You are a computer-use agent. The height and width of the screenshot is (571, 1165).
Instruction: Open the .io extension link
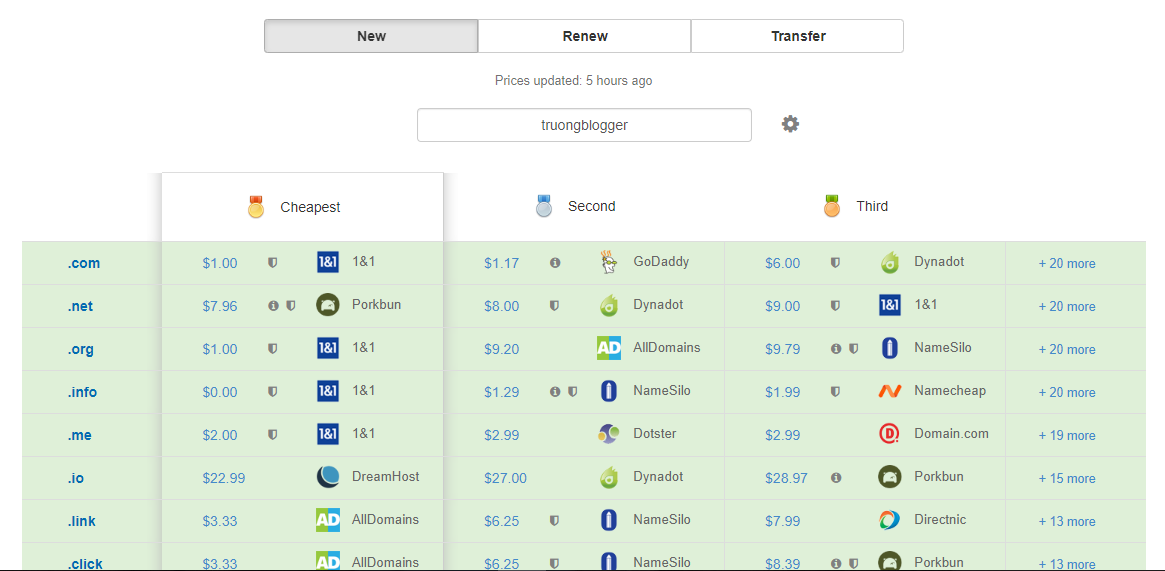tap(75, 479)
